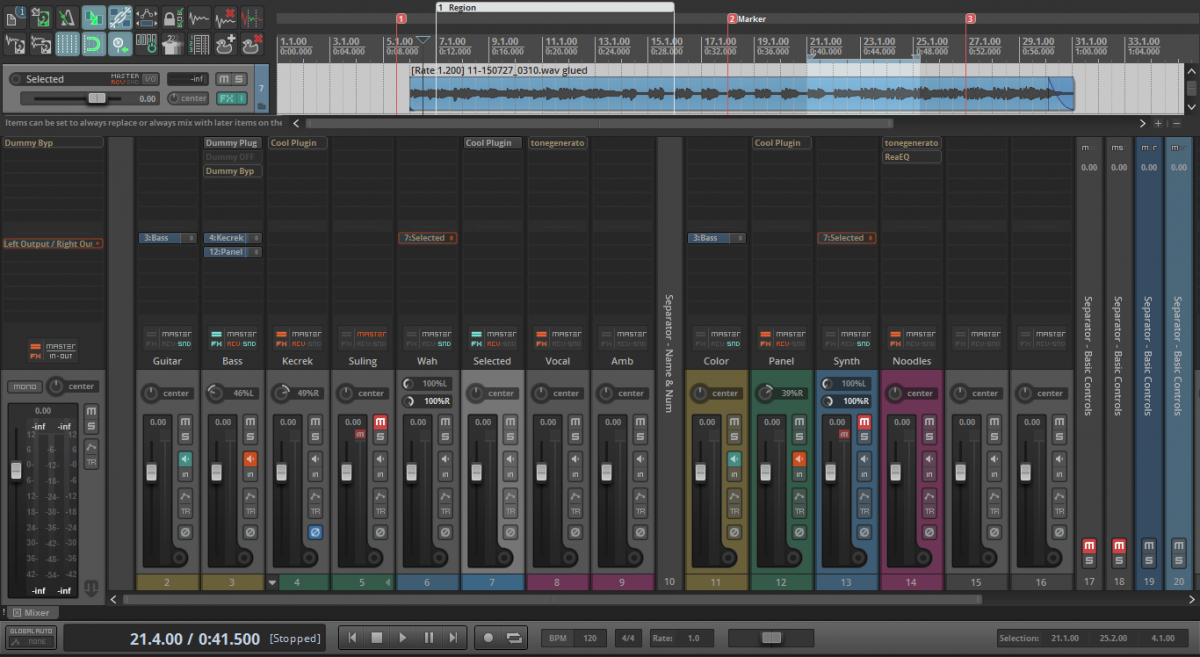Click timeline marker 2 labeled Marker
1200x657 pixels.
[x=733, y=19]
